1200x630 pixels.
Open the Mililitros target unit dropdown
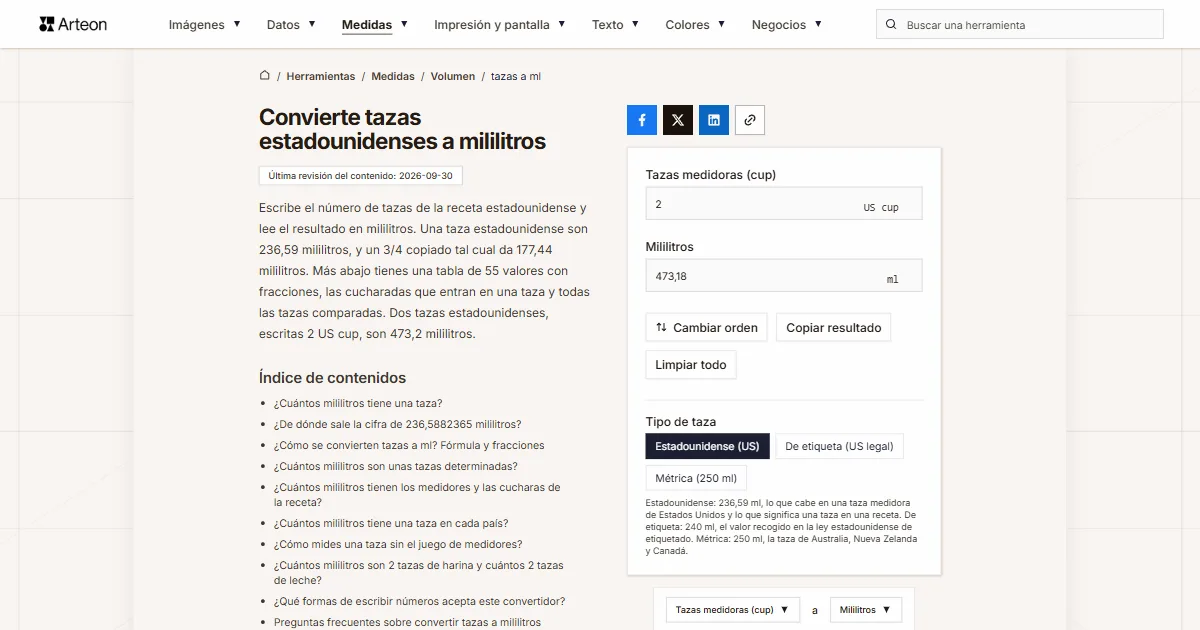coord(866,610)
